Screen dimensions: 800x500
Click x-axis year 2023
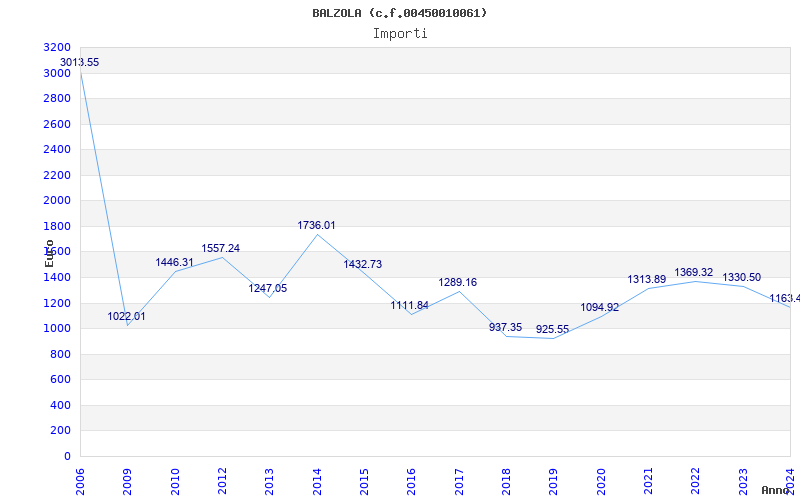click(x=743, y=482)
